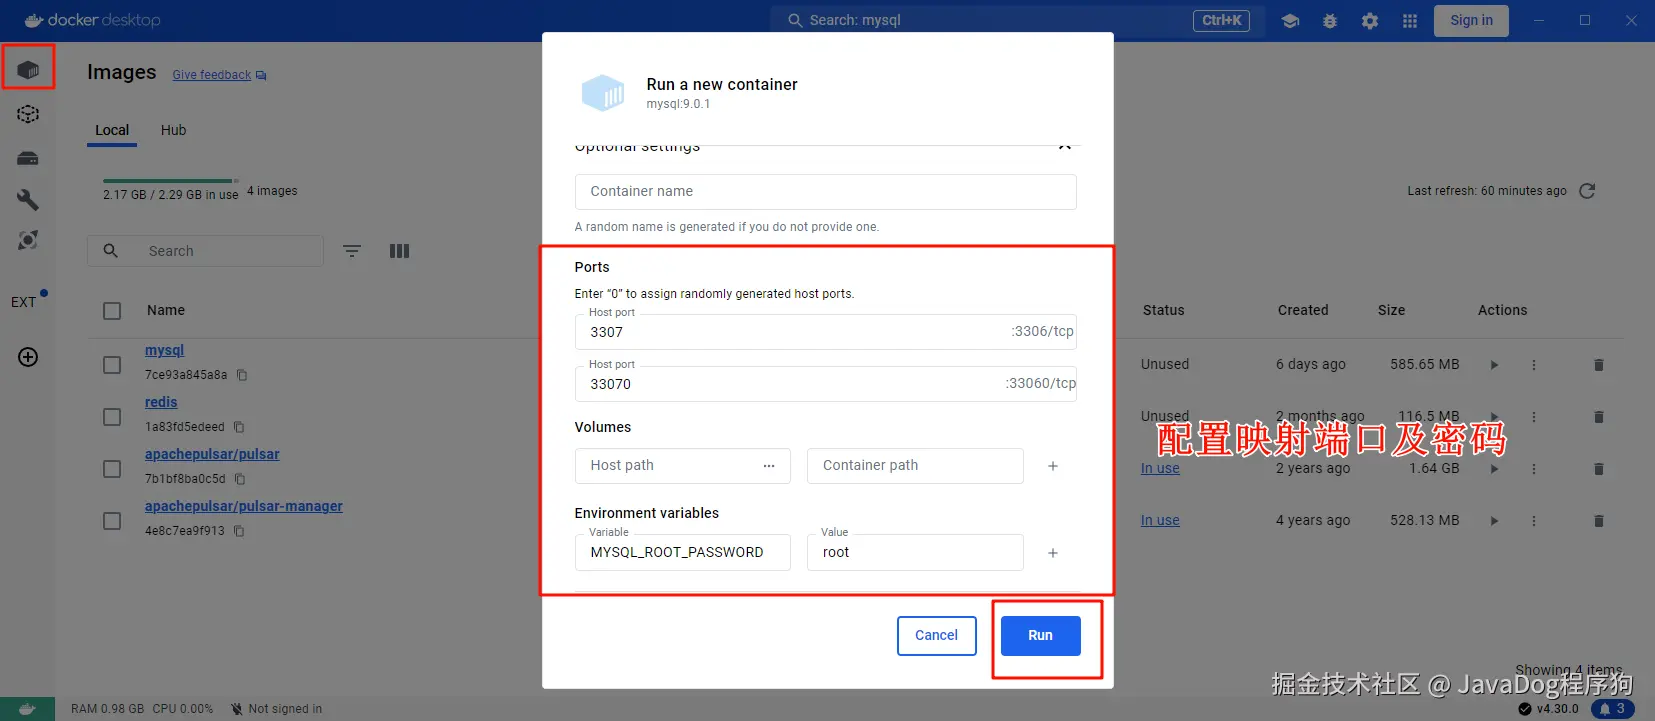This screenshot has width=1655, height=721.
Task: Copy the redis image ID 1a83fd5edeed
Action: click(239, 427)
